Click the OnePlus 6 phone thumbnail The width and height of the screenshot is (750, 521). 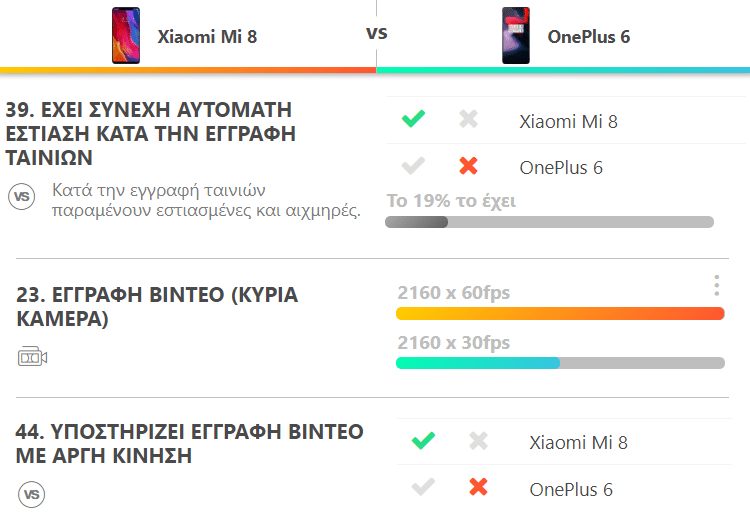click(x=516, y=35)
